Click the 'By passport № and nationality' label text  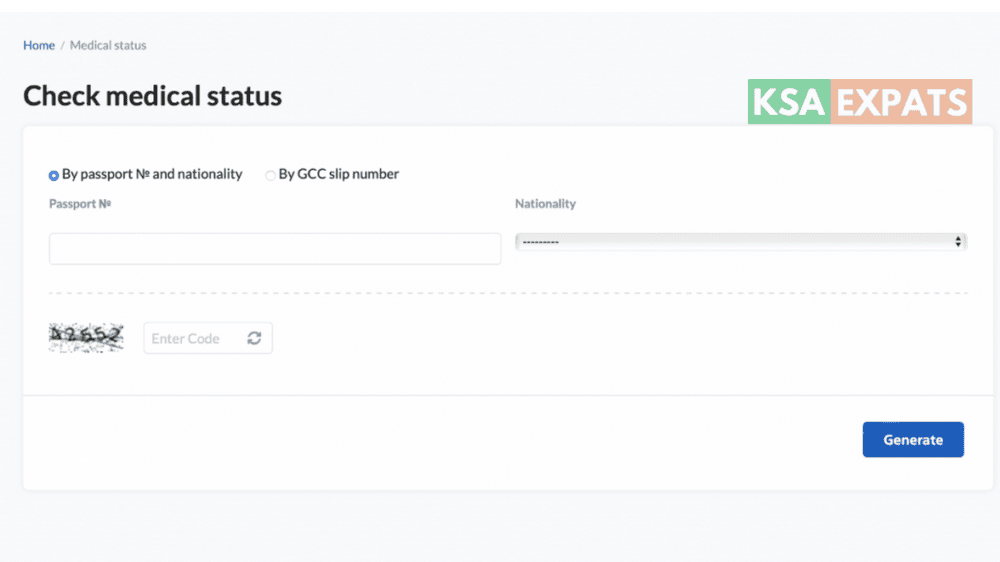(x=152, y=174)
